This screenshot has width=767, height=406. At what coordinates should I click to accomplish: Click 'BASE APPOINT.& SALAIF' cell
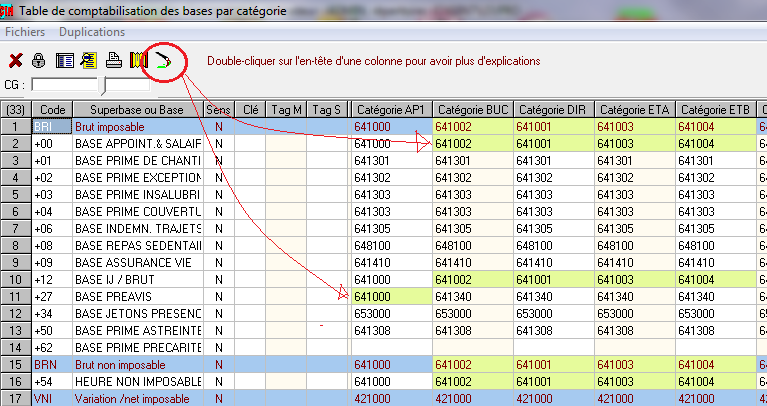pos(137,144)
